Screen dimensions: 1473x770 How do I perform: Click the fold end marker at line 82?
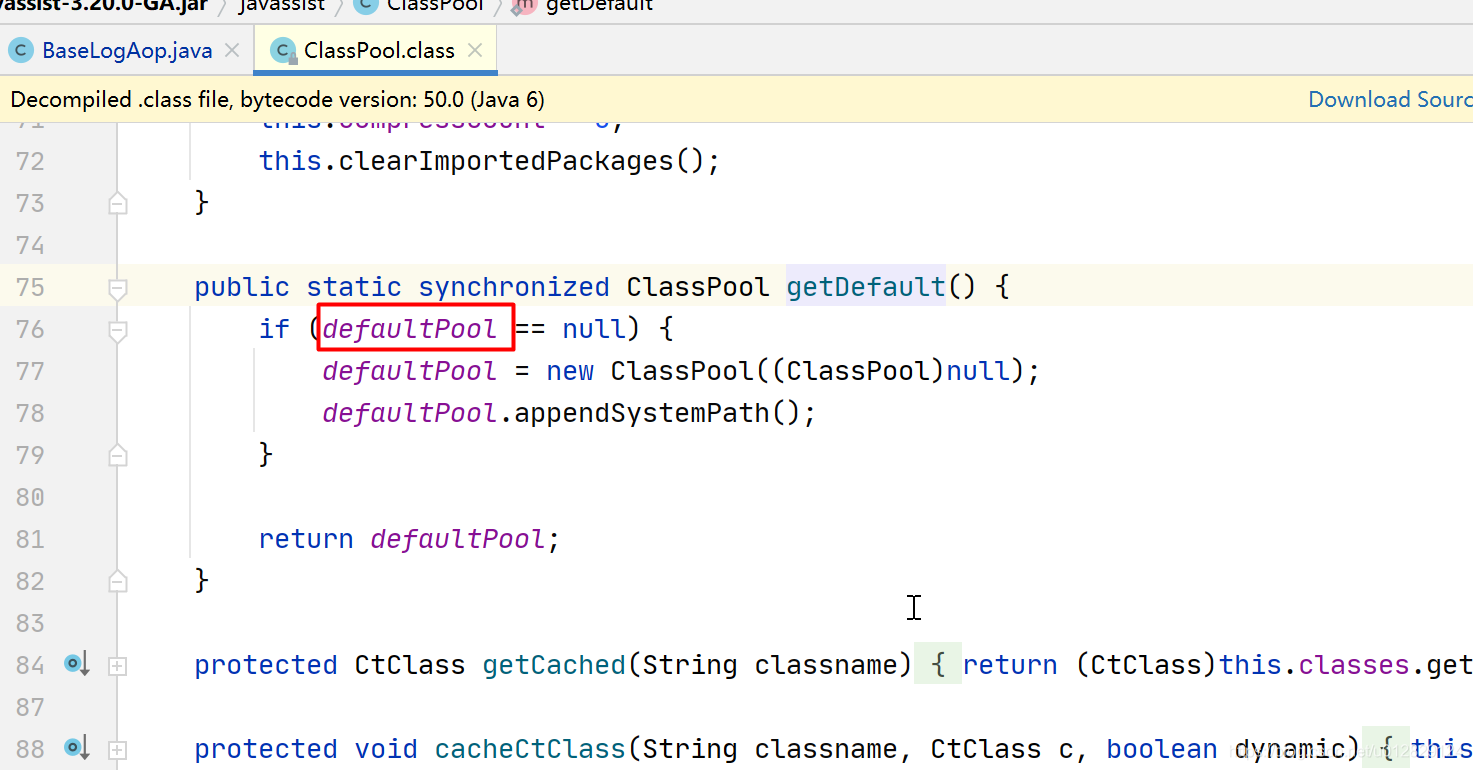117,581
